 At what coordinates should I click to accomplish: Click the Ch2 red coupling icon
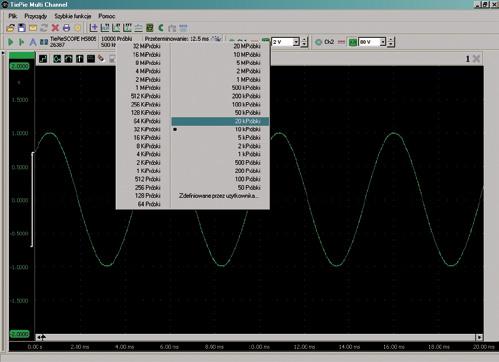click(x=341, y=42)
